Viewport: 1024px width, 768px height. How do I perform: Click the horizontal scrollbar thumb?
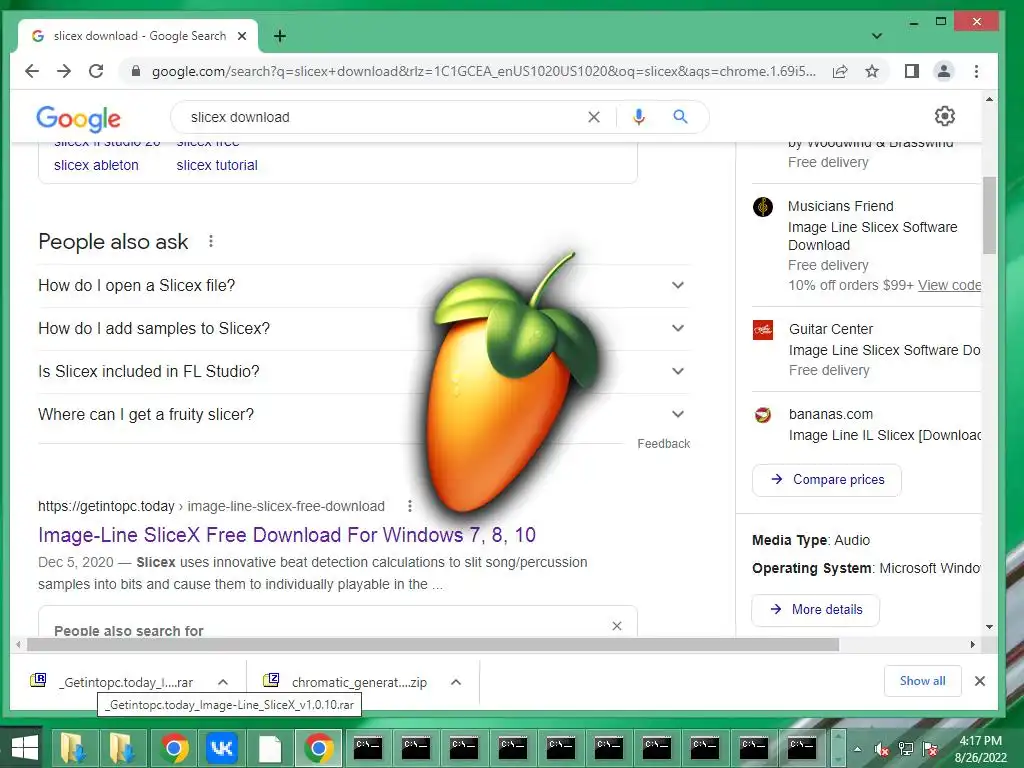point(432,645)
